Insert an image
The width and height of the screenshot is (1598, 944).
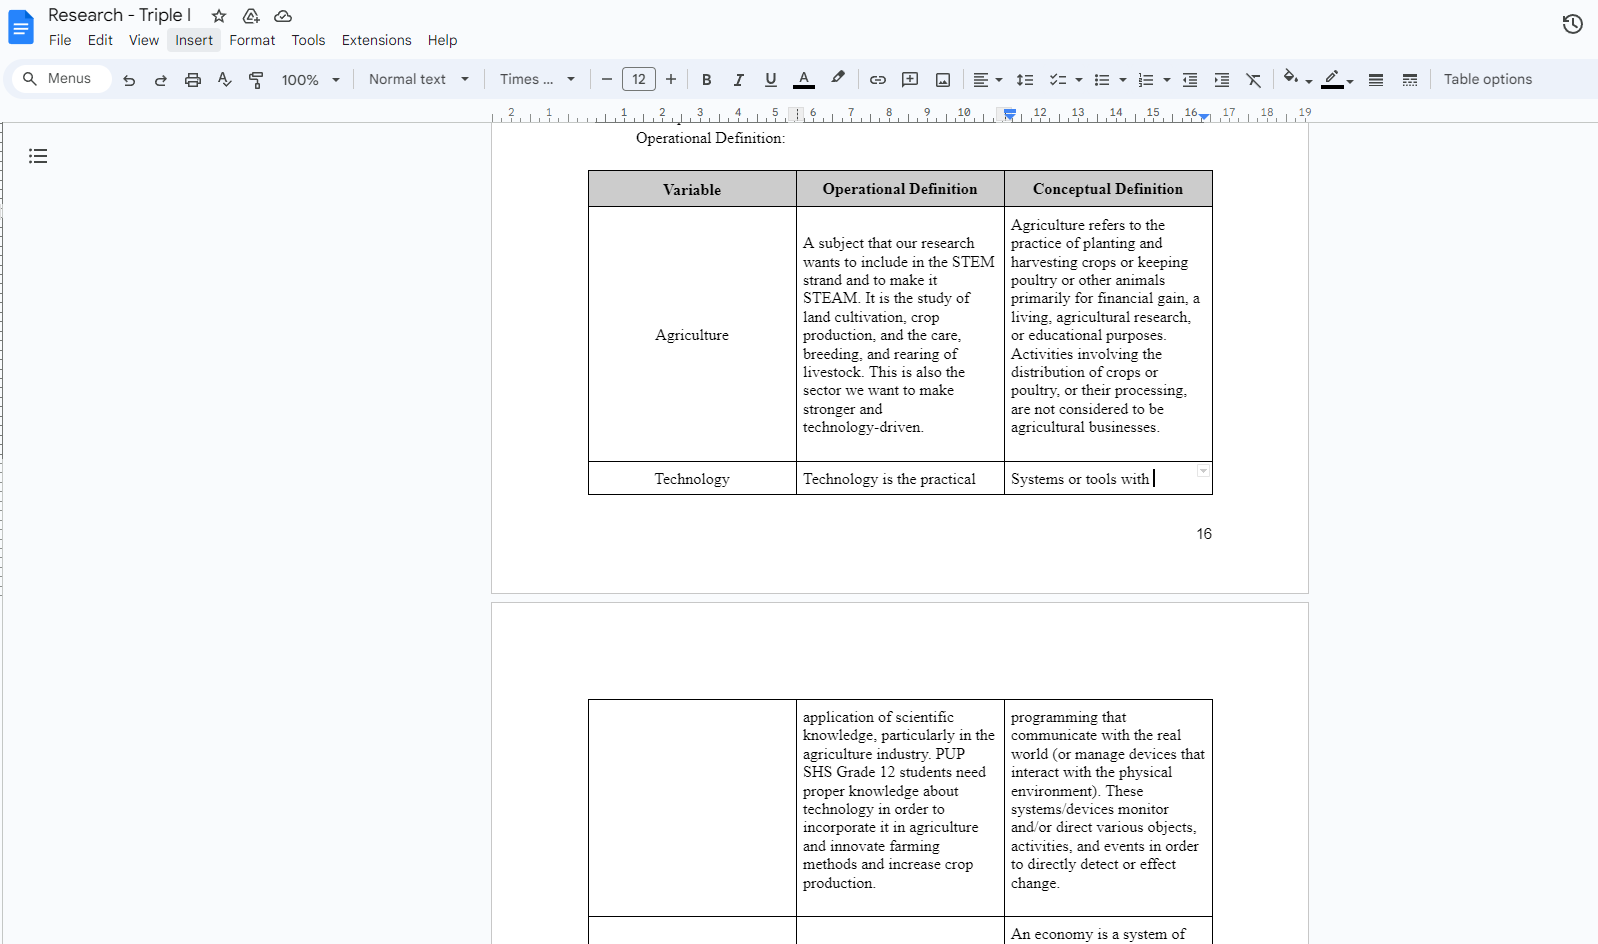pyautogui.click(x=943, y=80)
